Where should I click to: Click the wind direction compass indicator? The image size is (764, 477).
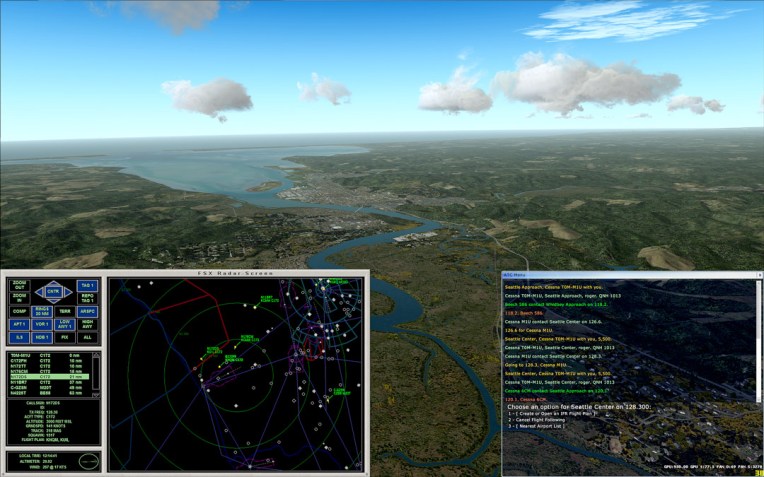coord(89,461)
